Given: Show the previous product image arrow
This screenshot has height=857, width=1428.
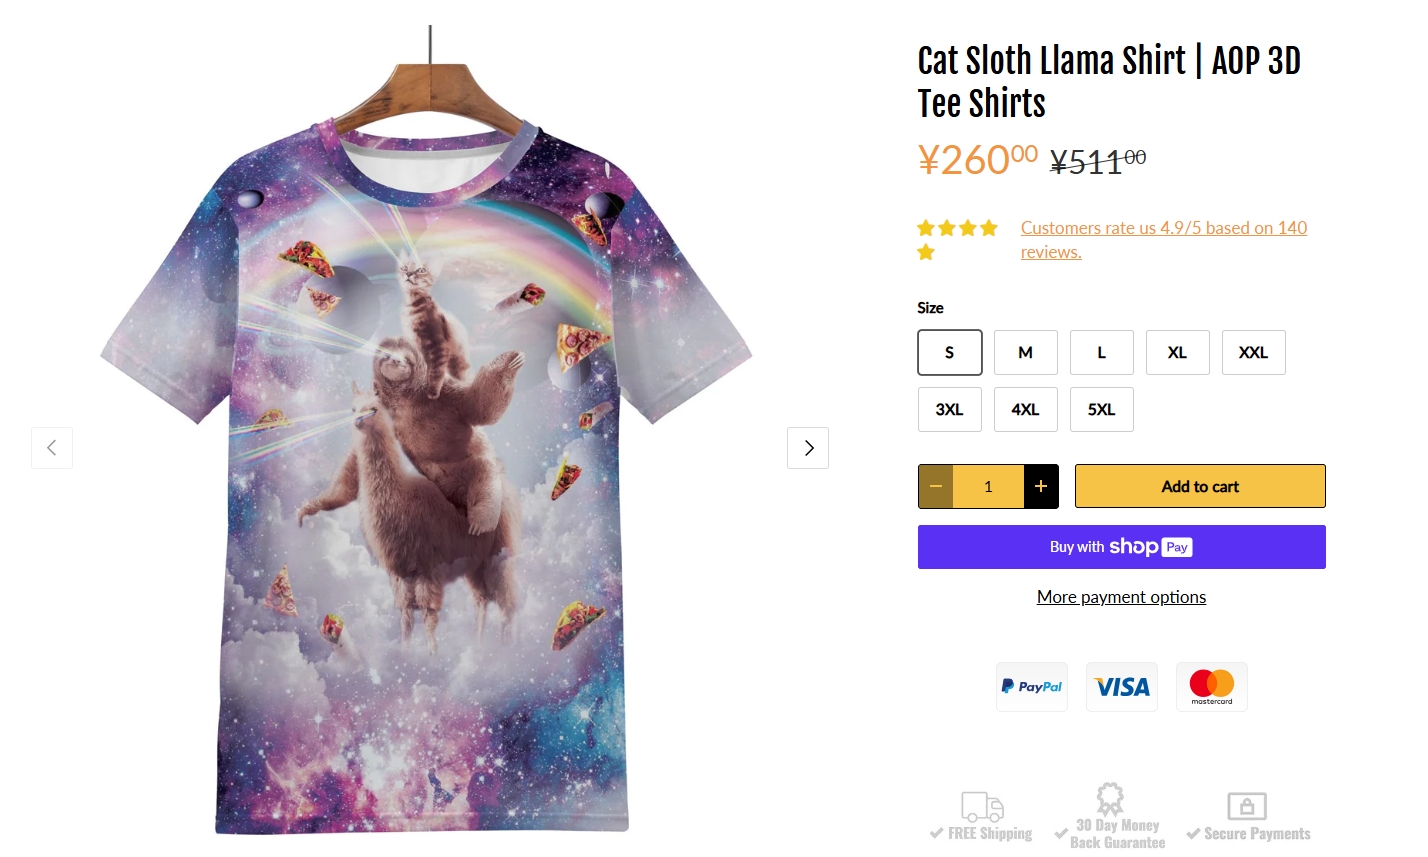Looking at the screenshot, I should [52, 448].
